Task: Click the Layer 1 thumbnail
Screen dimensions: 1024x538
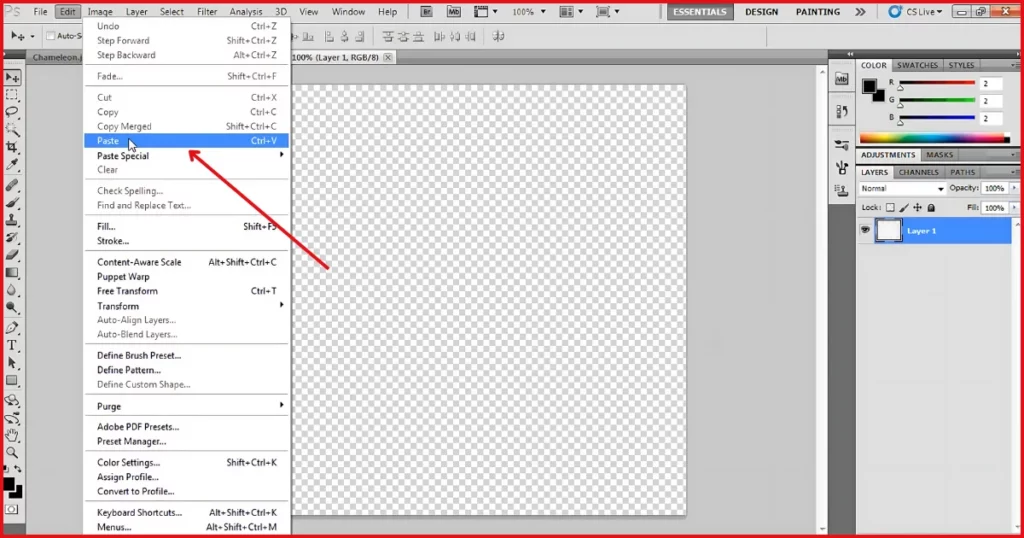Action: pyautogui.click(x=888, y=230)
